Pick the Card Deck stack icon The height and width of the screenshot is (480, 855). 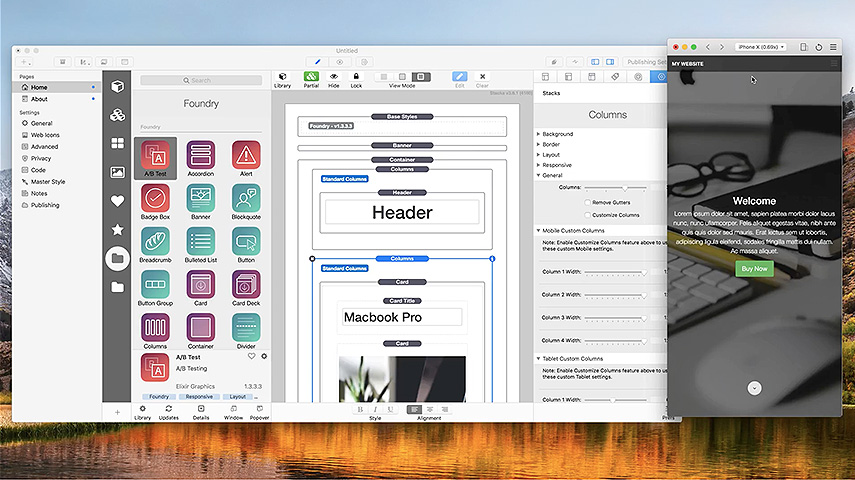tap(246, 284)
